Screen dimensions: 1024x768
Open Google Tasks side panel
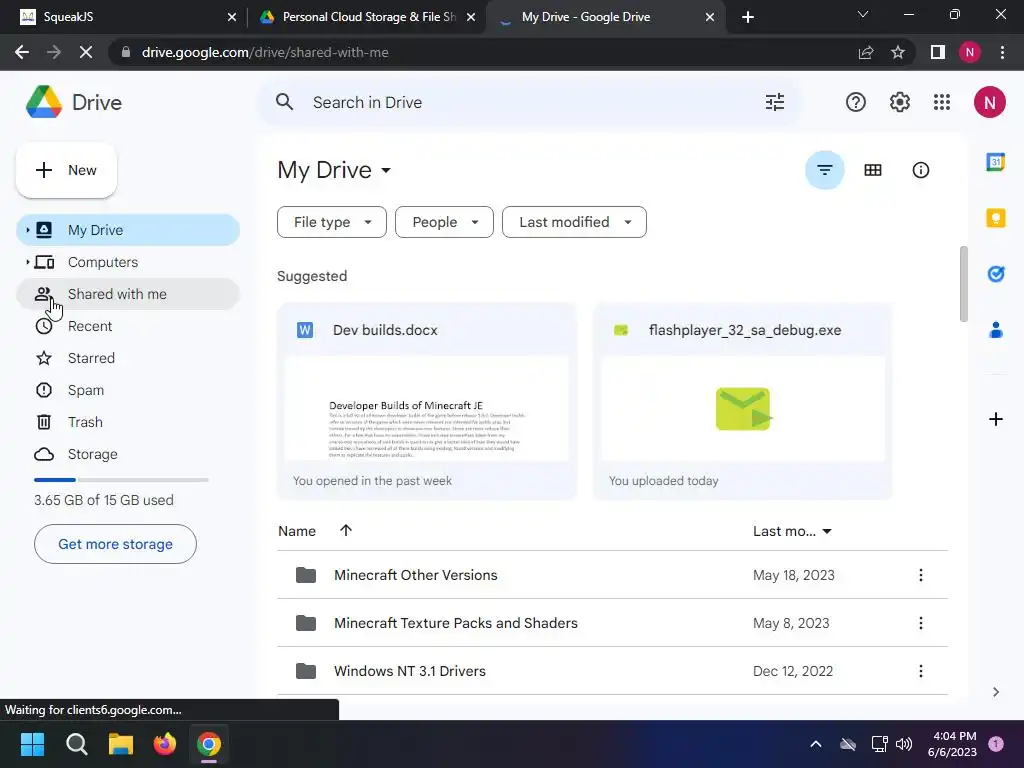click(x=995, y=274)
